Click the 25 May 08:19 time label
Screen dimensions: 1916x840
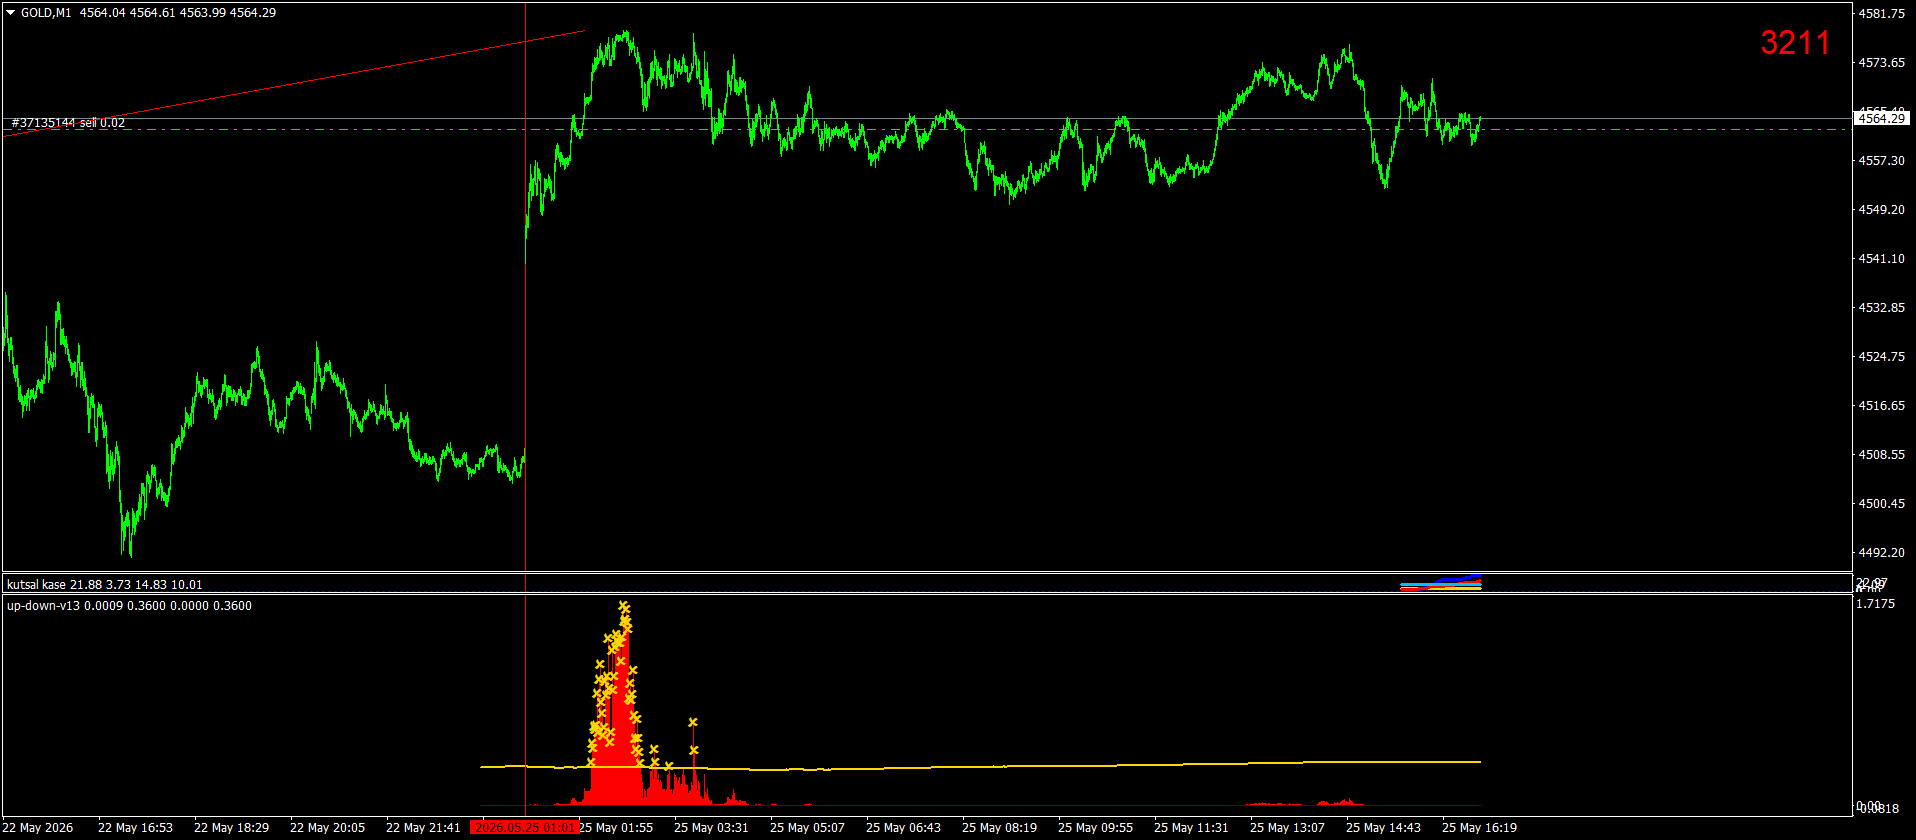click(999, 828)
